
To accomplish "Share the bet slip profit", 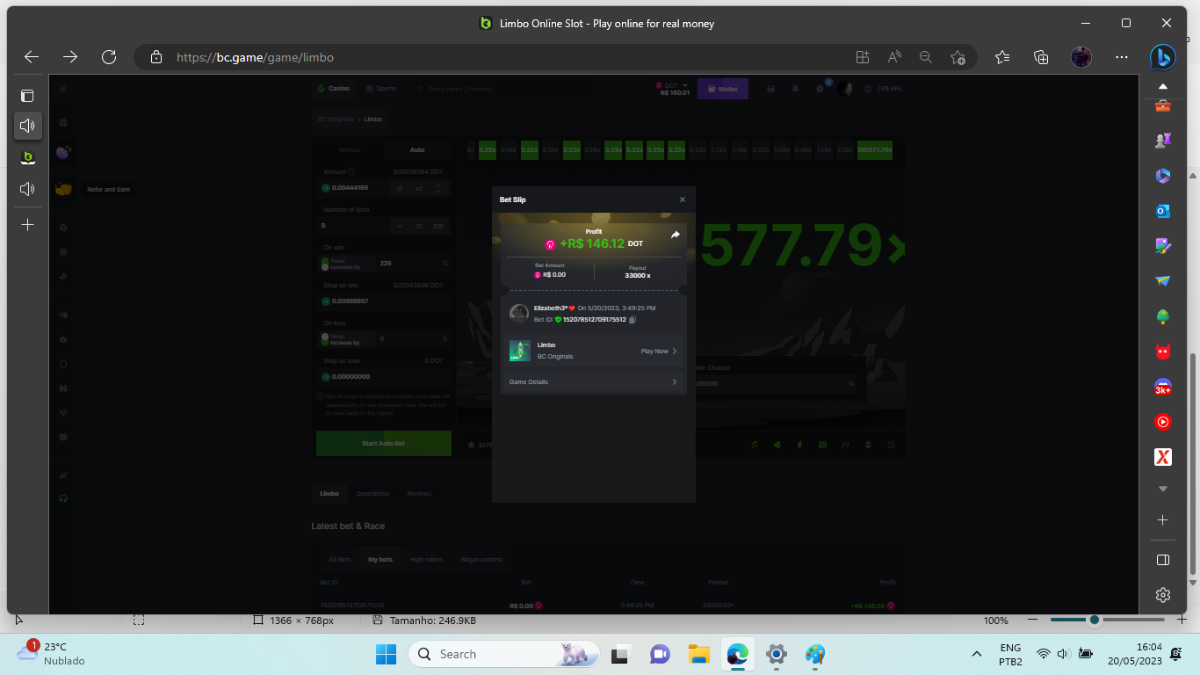I will (x=675, y=235).
